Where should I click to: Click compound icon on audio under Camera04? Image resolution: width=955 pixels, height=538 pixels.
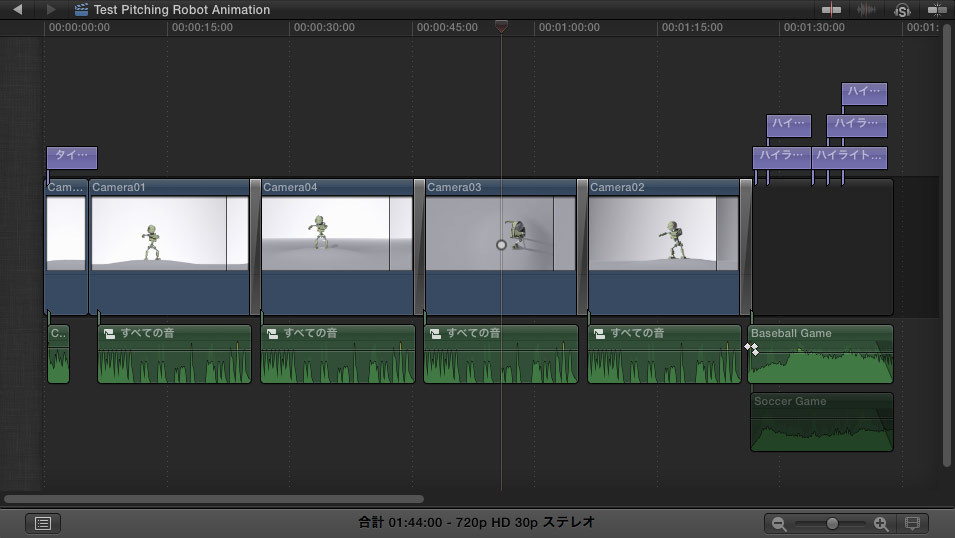(x=272, y=333)
